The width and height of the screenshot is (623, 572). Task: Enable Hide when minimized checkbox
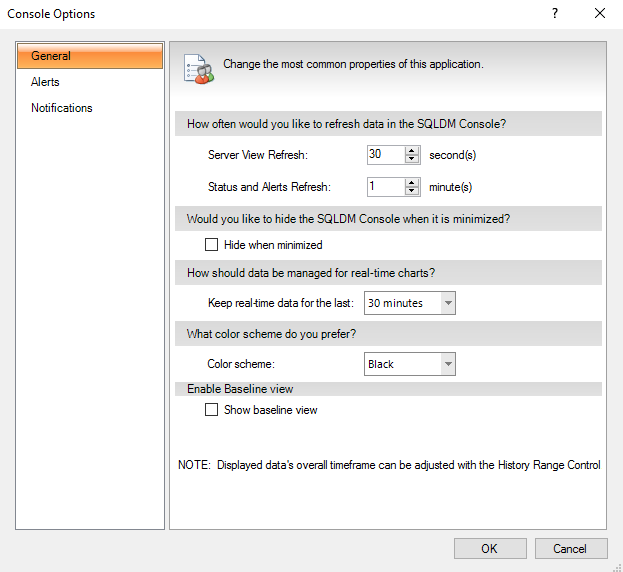click(x=211, y=245)
